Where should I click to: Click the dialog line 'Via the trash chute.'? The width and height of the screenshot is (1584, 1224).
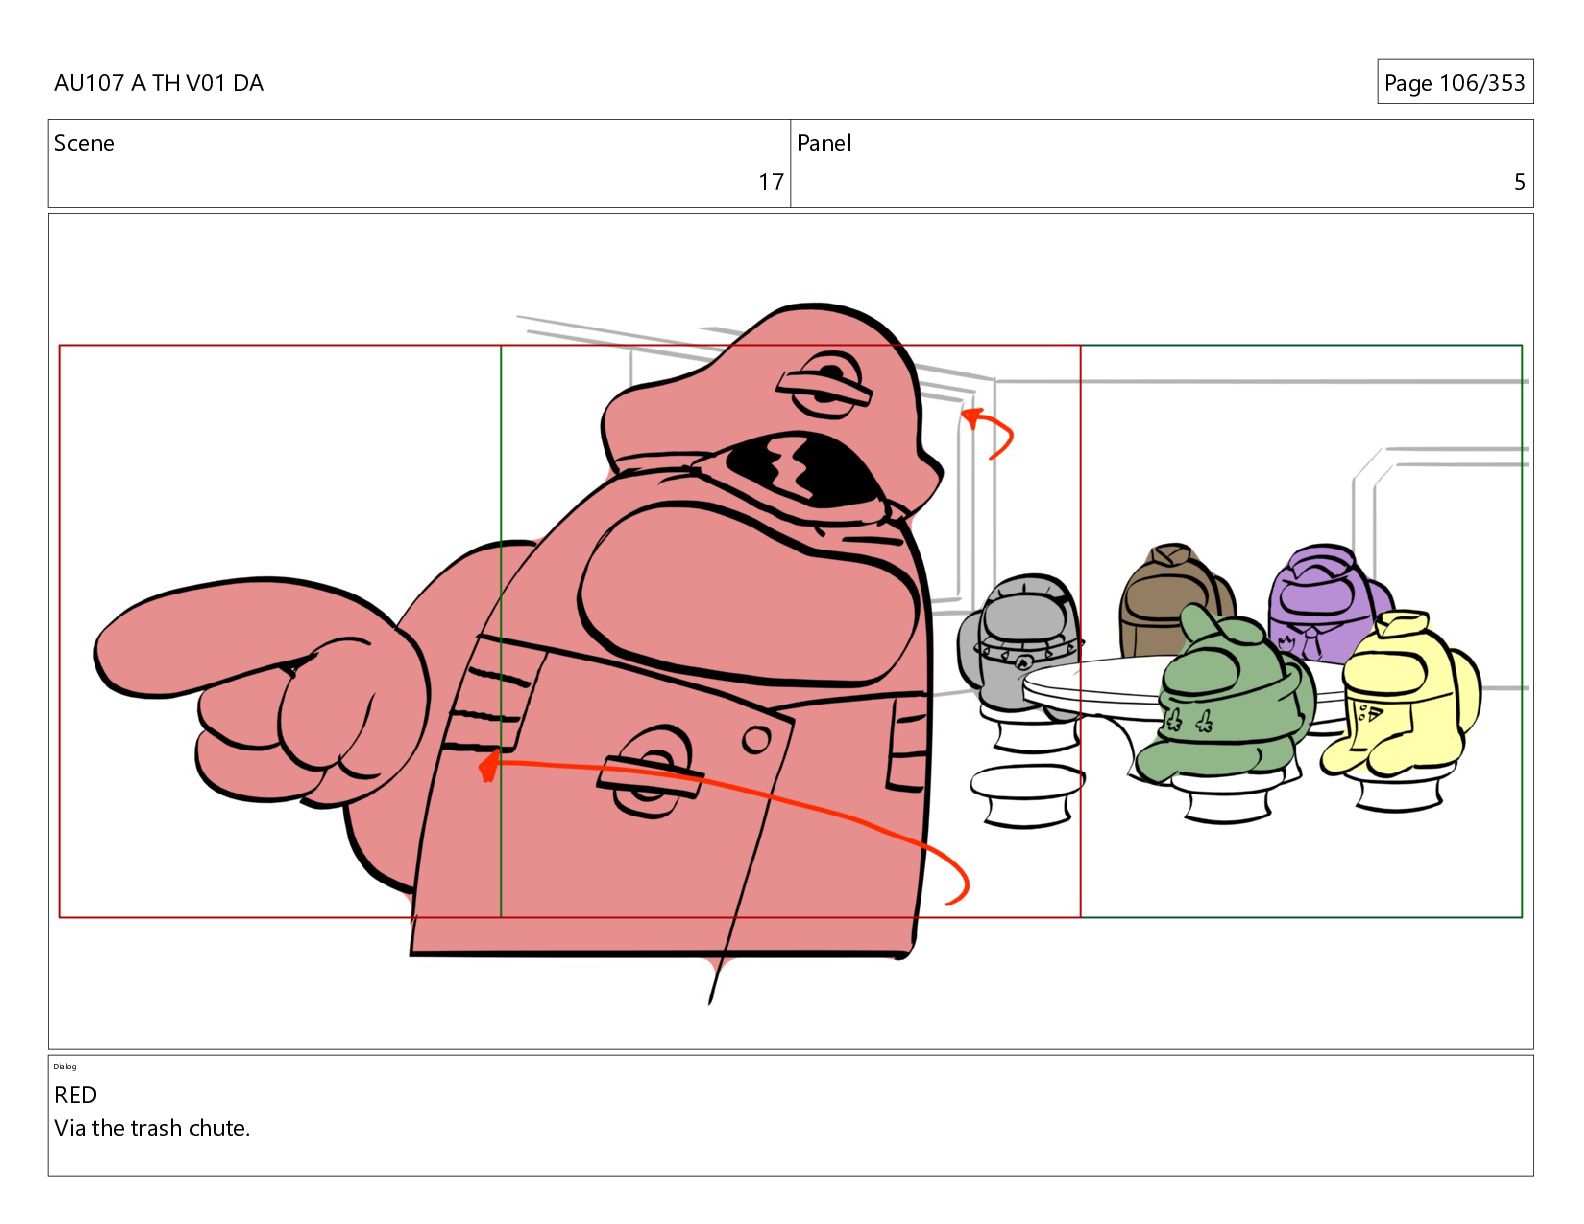pyautogui.click(x=152, y=1128)
